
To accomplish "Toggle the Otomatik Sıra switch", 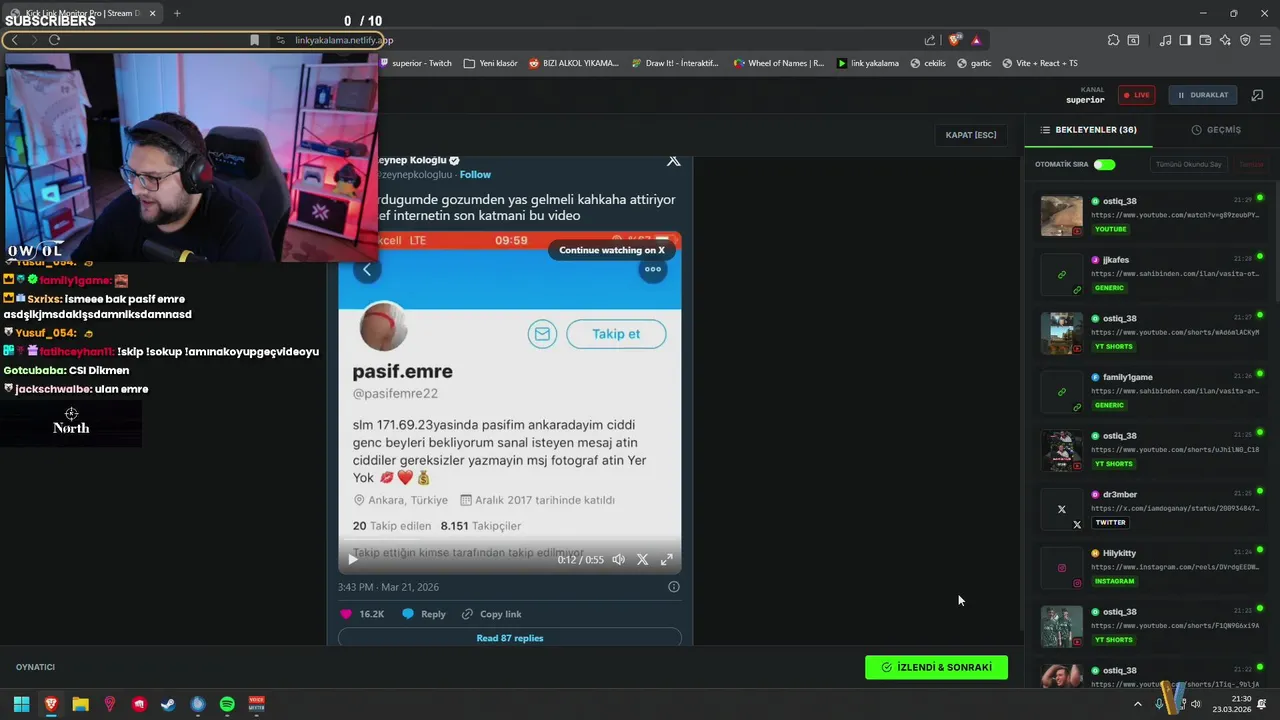I will coord(1104,164).
